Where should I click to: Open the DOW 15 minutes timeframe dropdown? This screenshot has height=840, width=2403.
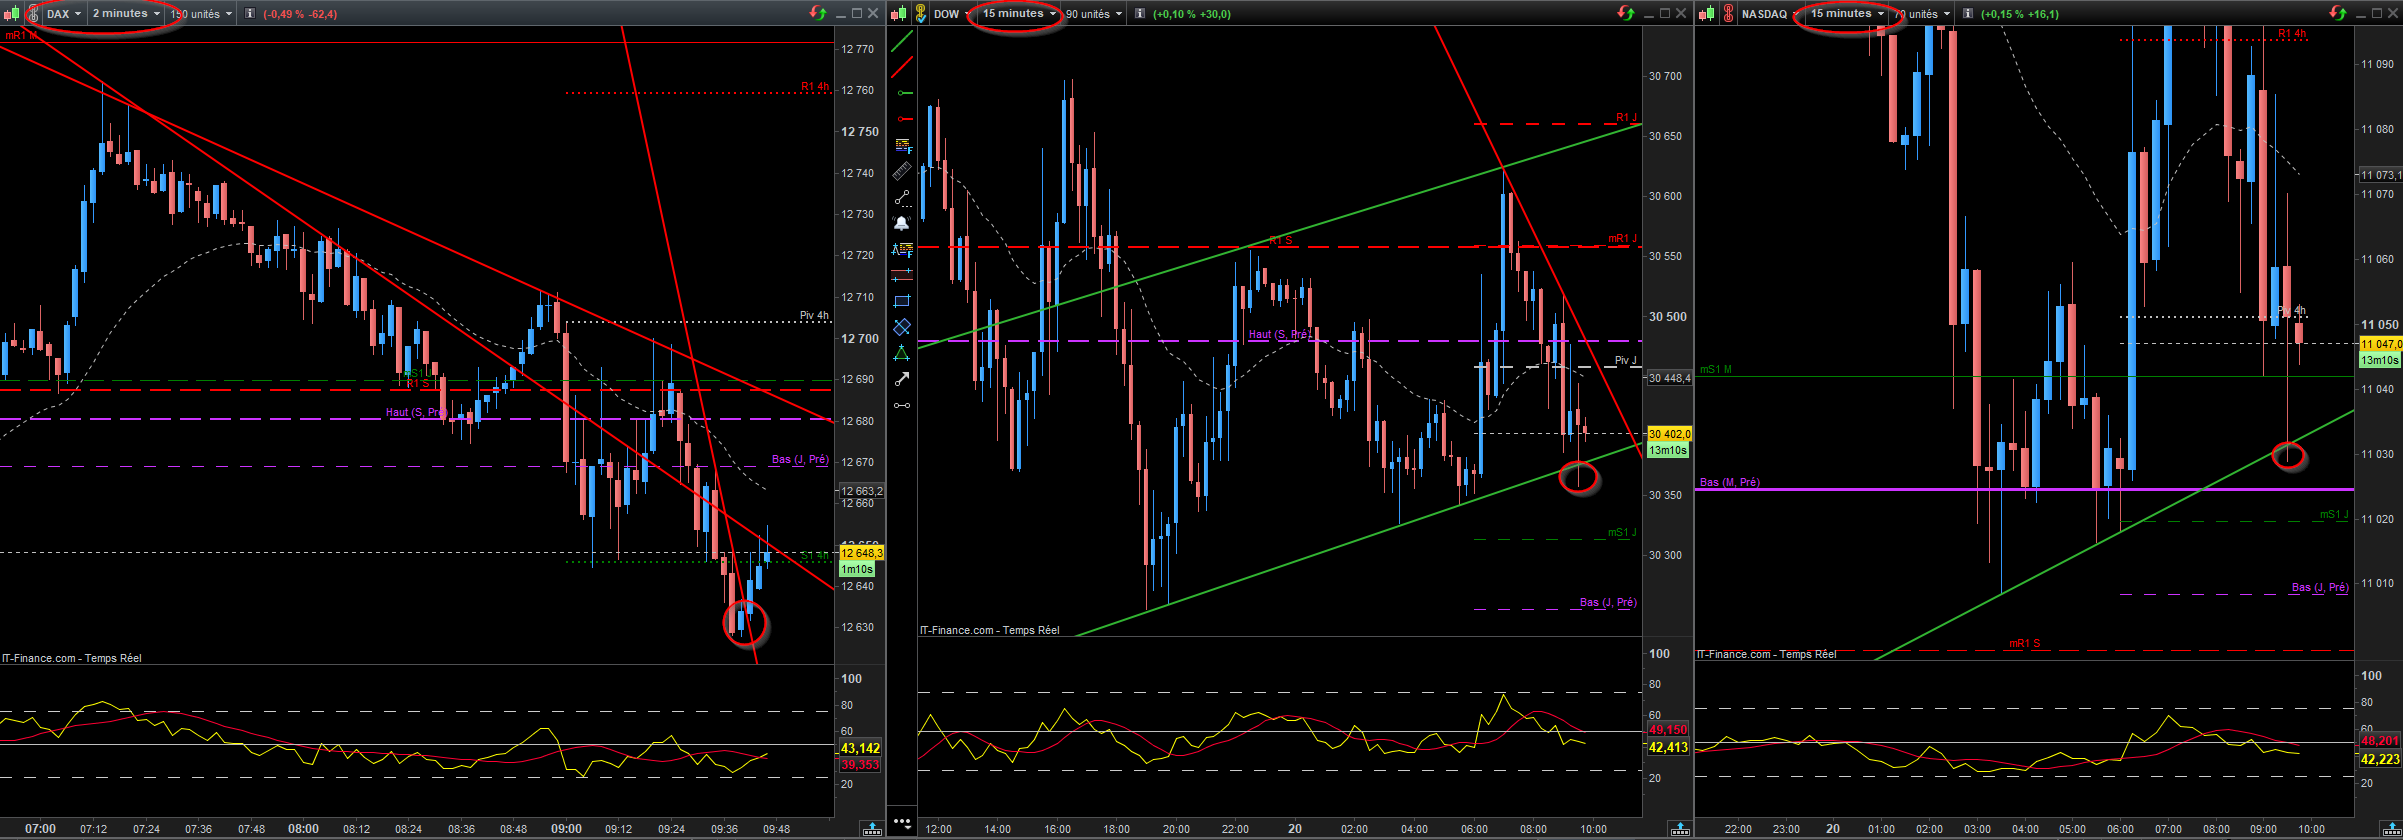1019,14
